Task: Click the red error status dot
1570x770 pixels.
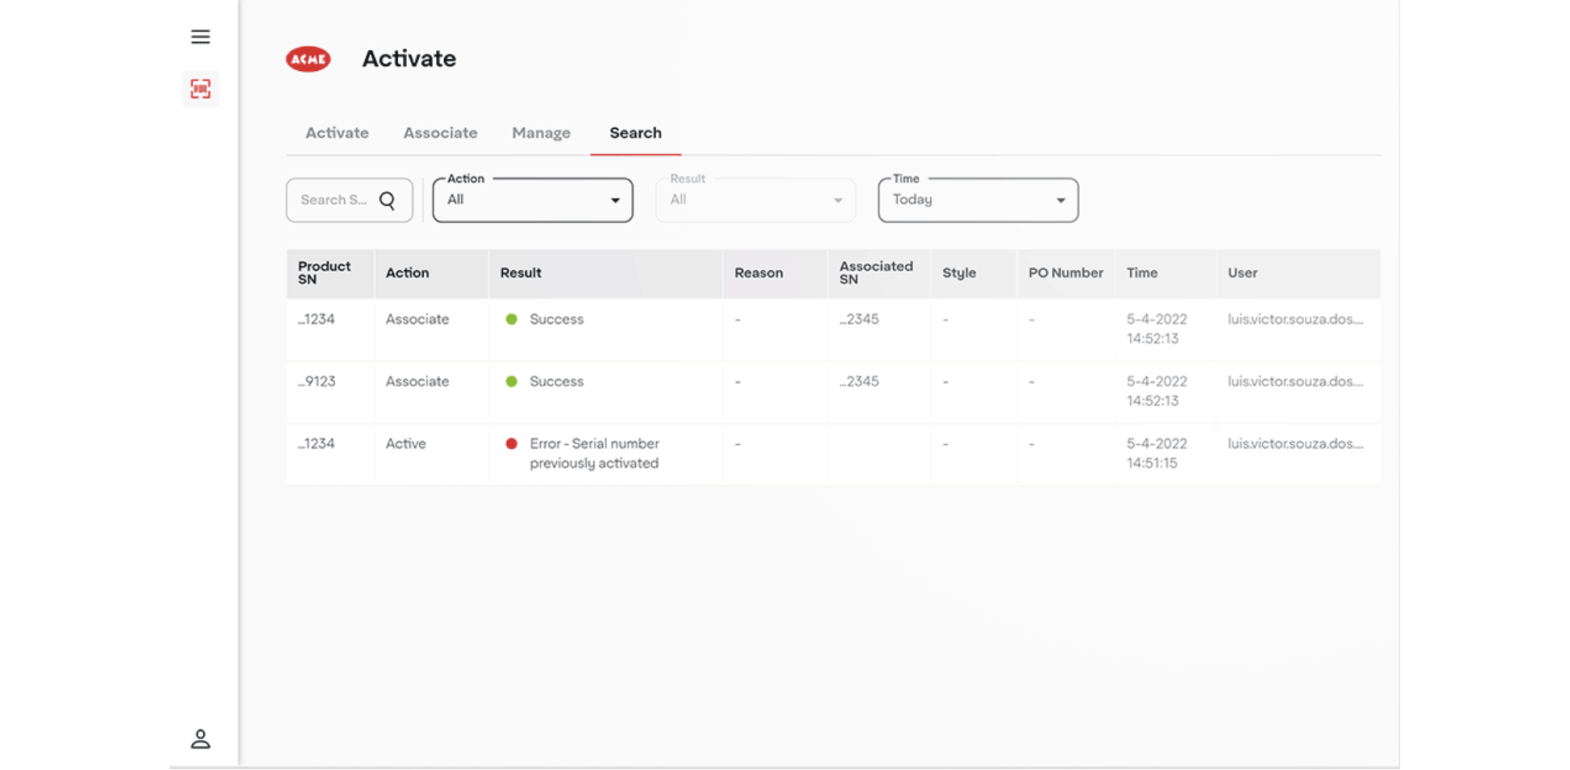Action: coord(511,443)
